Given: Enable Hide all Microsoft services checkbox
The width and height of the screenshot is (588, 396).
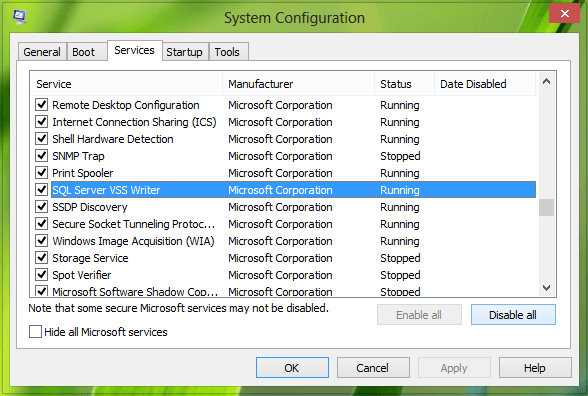Looking at the screenshot, I should (35, 332).
